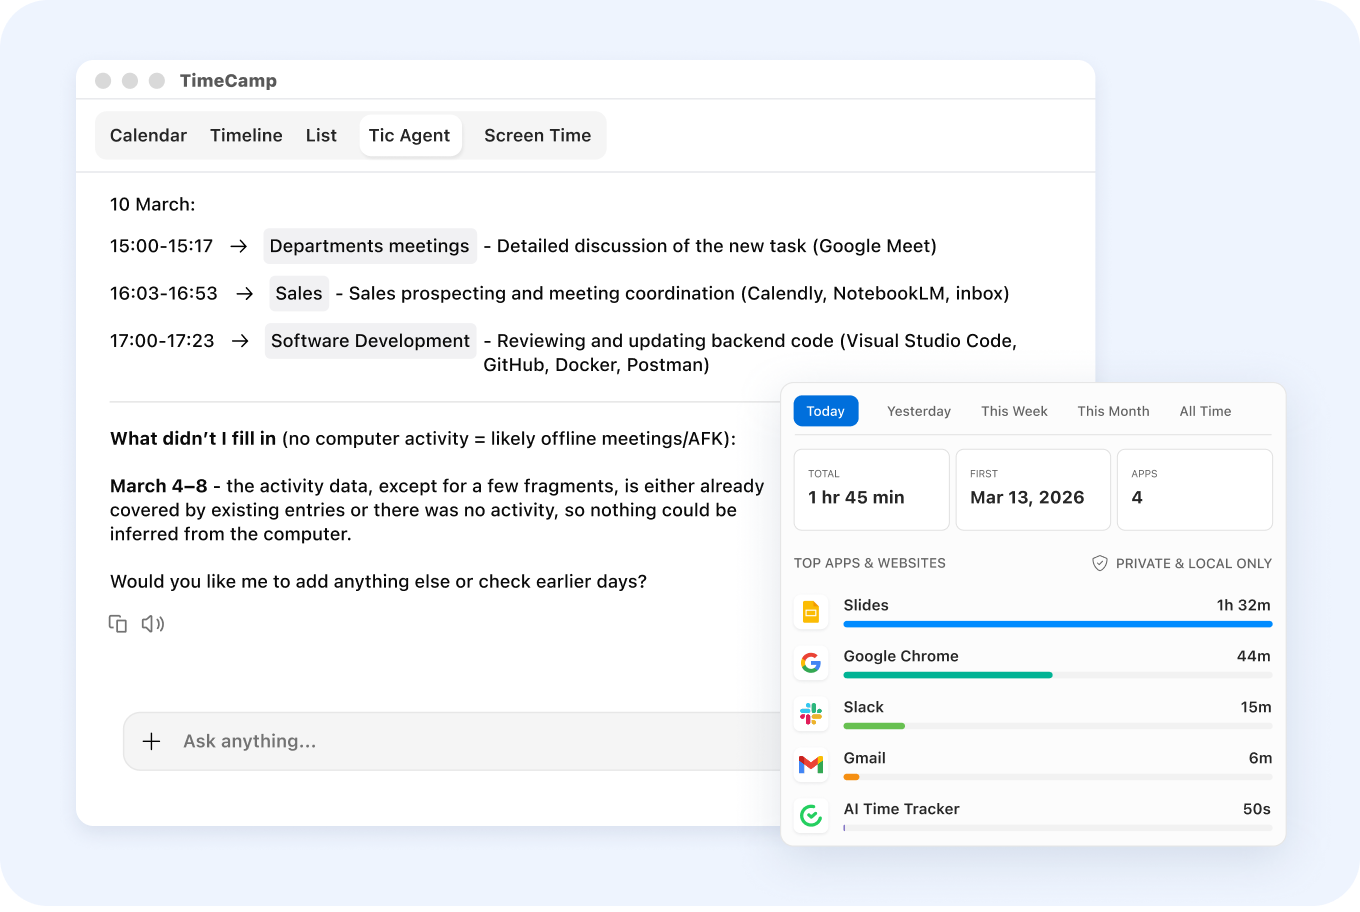Image resolution: width=1360 pixels, height=912 pixels.
Task: Show This Week statistics
Action: point(1014,411)
